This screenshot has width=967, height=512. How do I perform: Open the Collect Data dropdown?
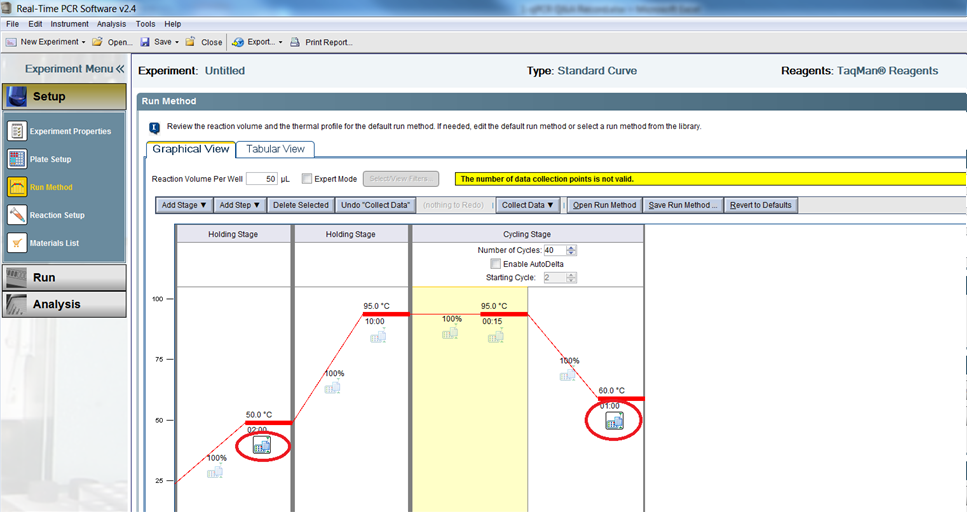pos(527,205)
